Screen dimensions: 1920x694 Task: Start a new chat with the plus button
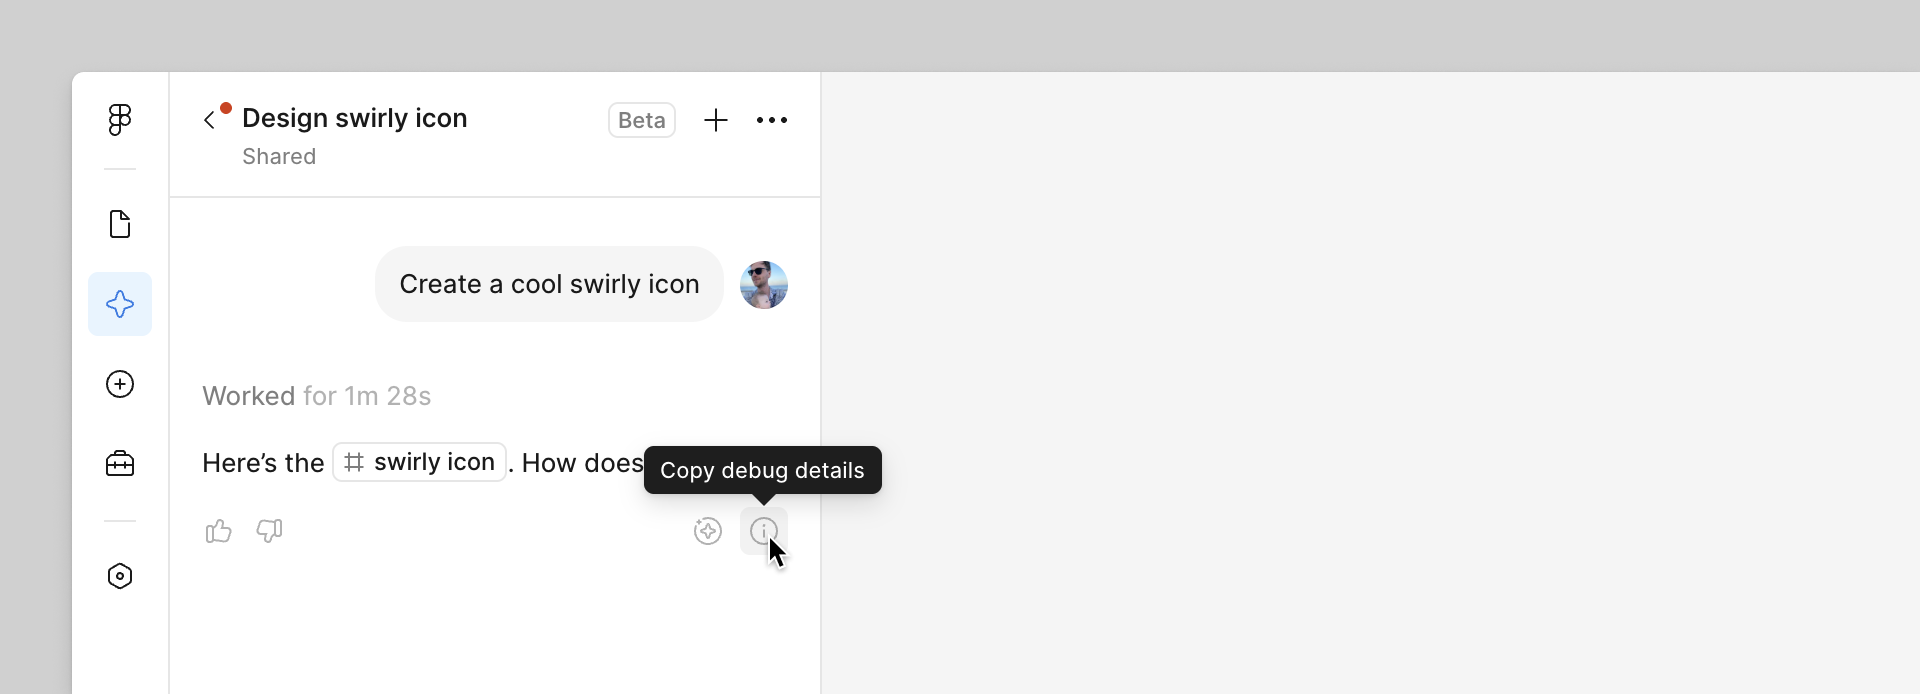(716, 120)
